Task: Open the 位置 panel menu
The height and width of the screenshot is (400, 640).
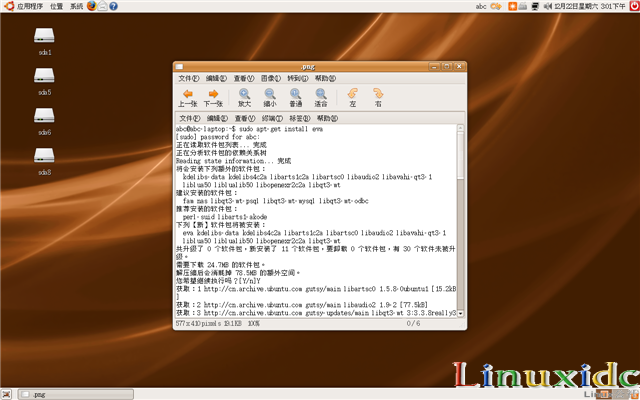Action: (x=56, y=6)
